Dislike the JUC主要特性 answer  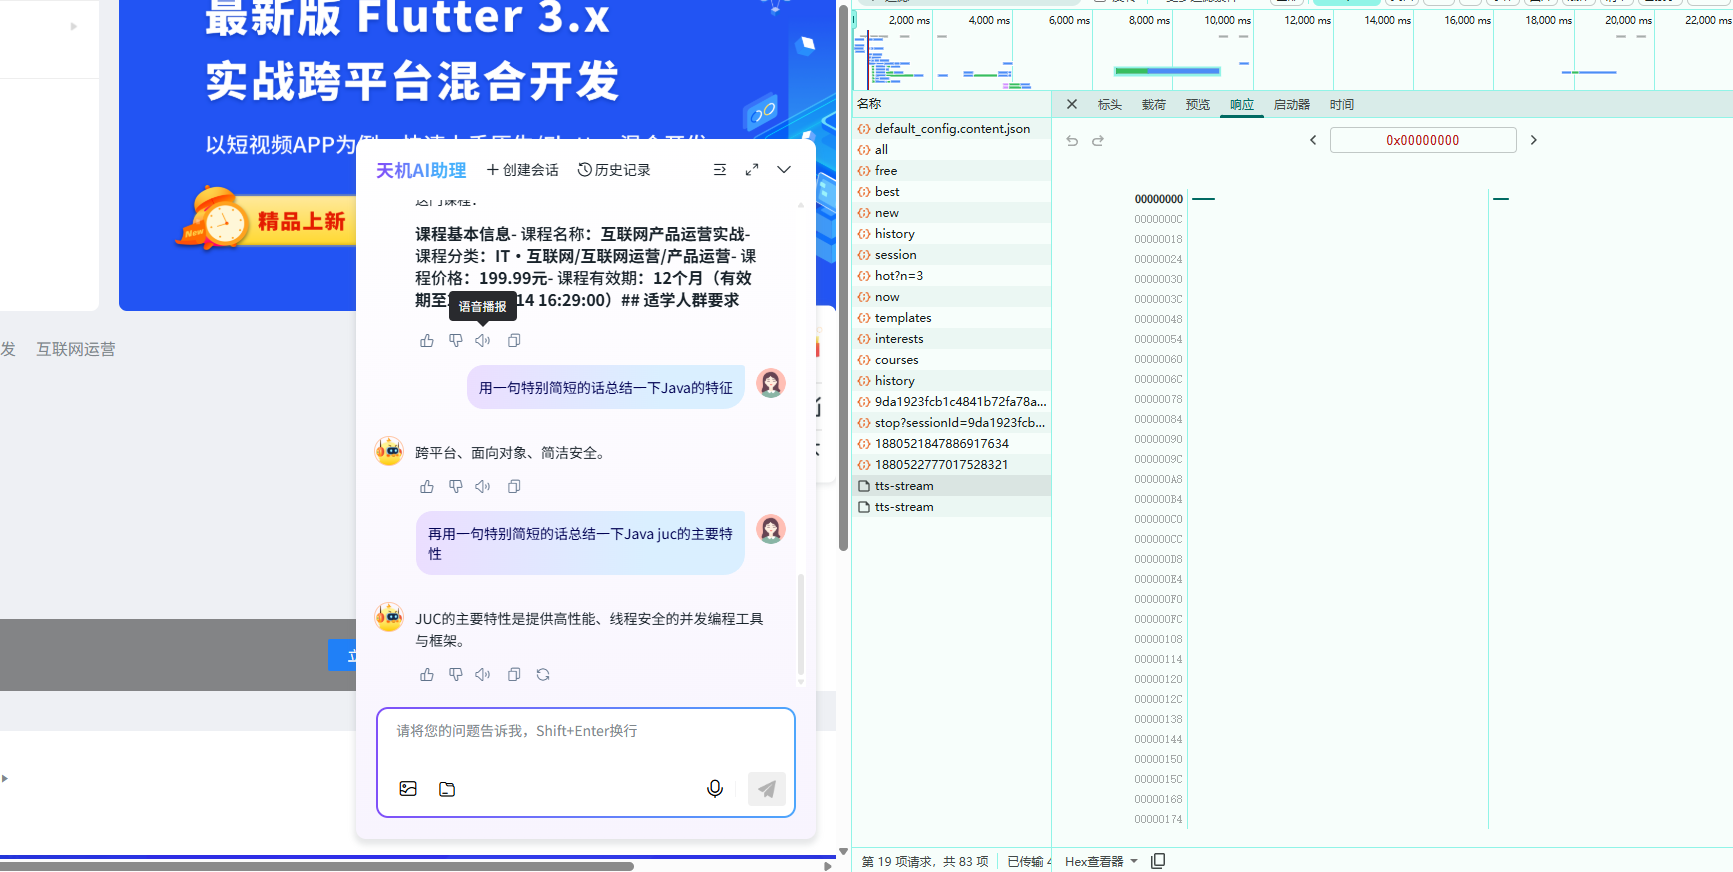pyautogui.click(x=456, y=674)
